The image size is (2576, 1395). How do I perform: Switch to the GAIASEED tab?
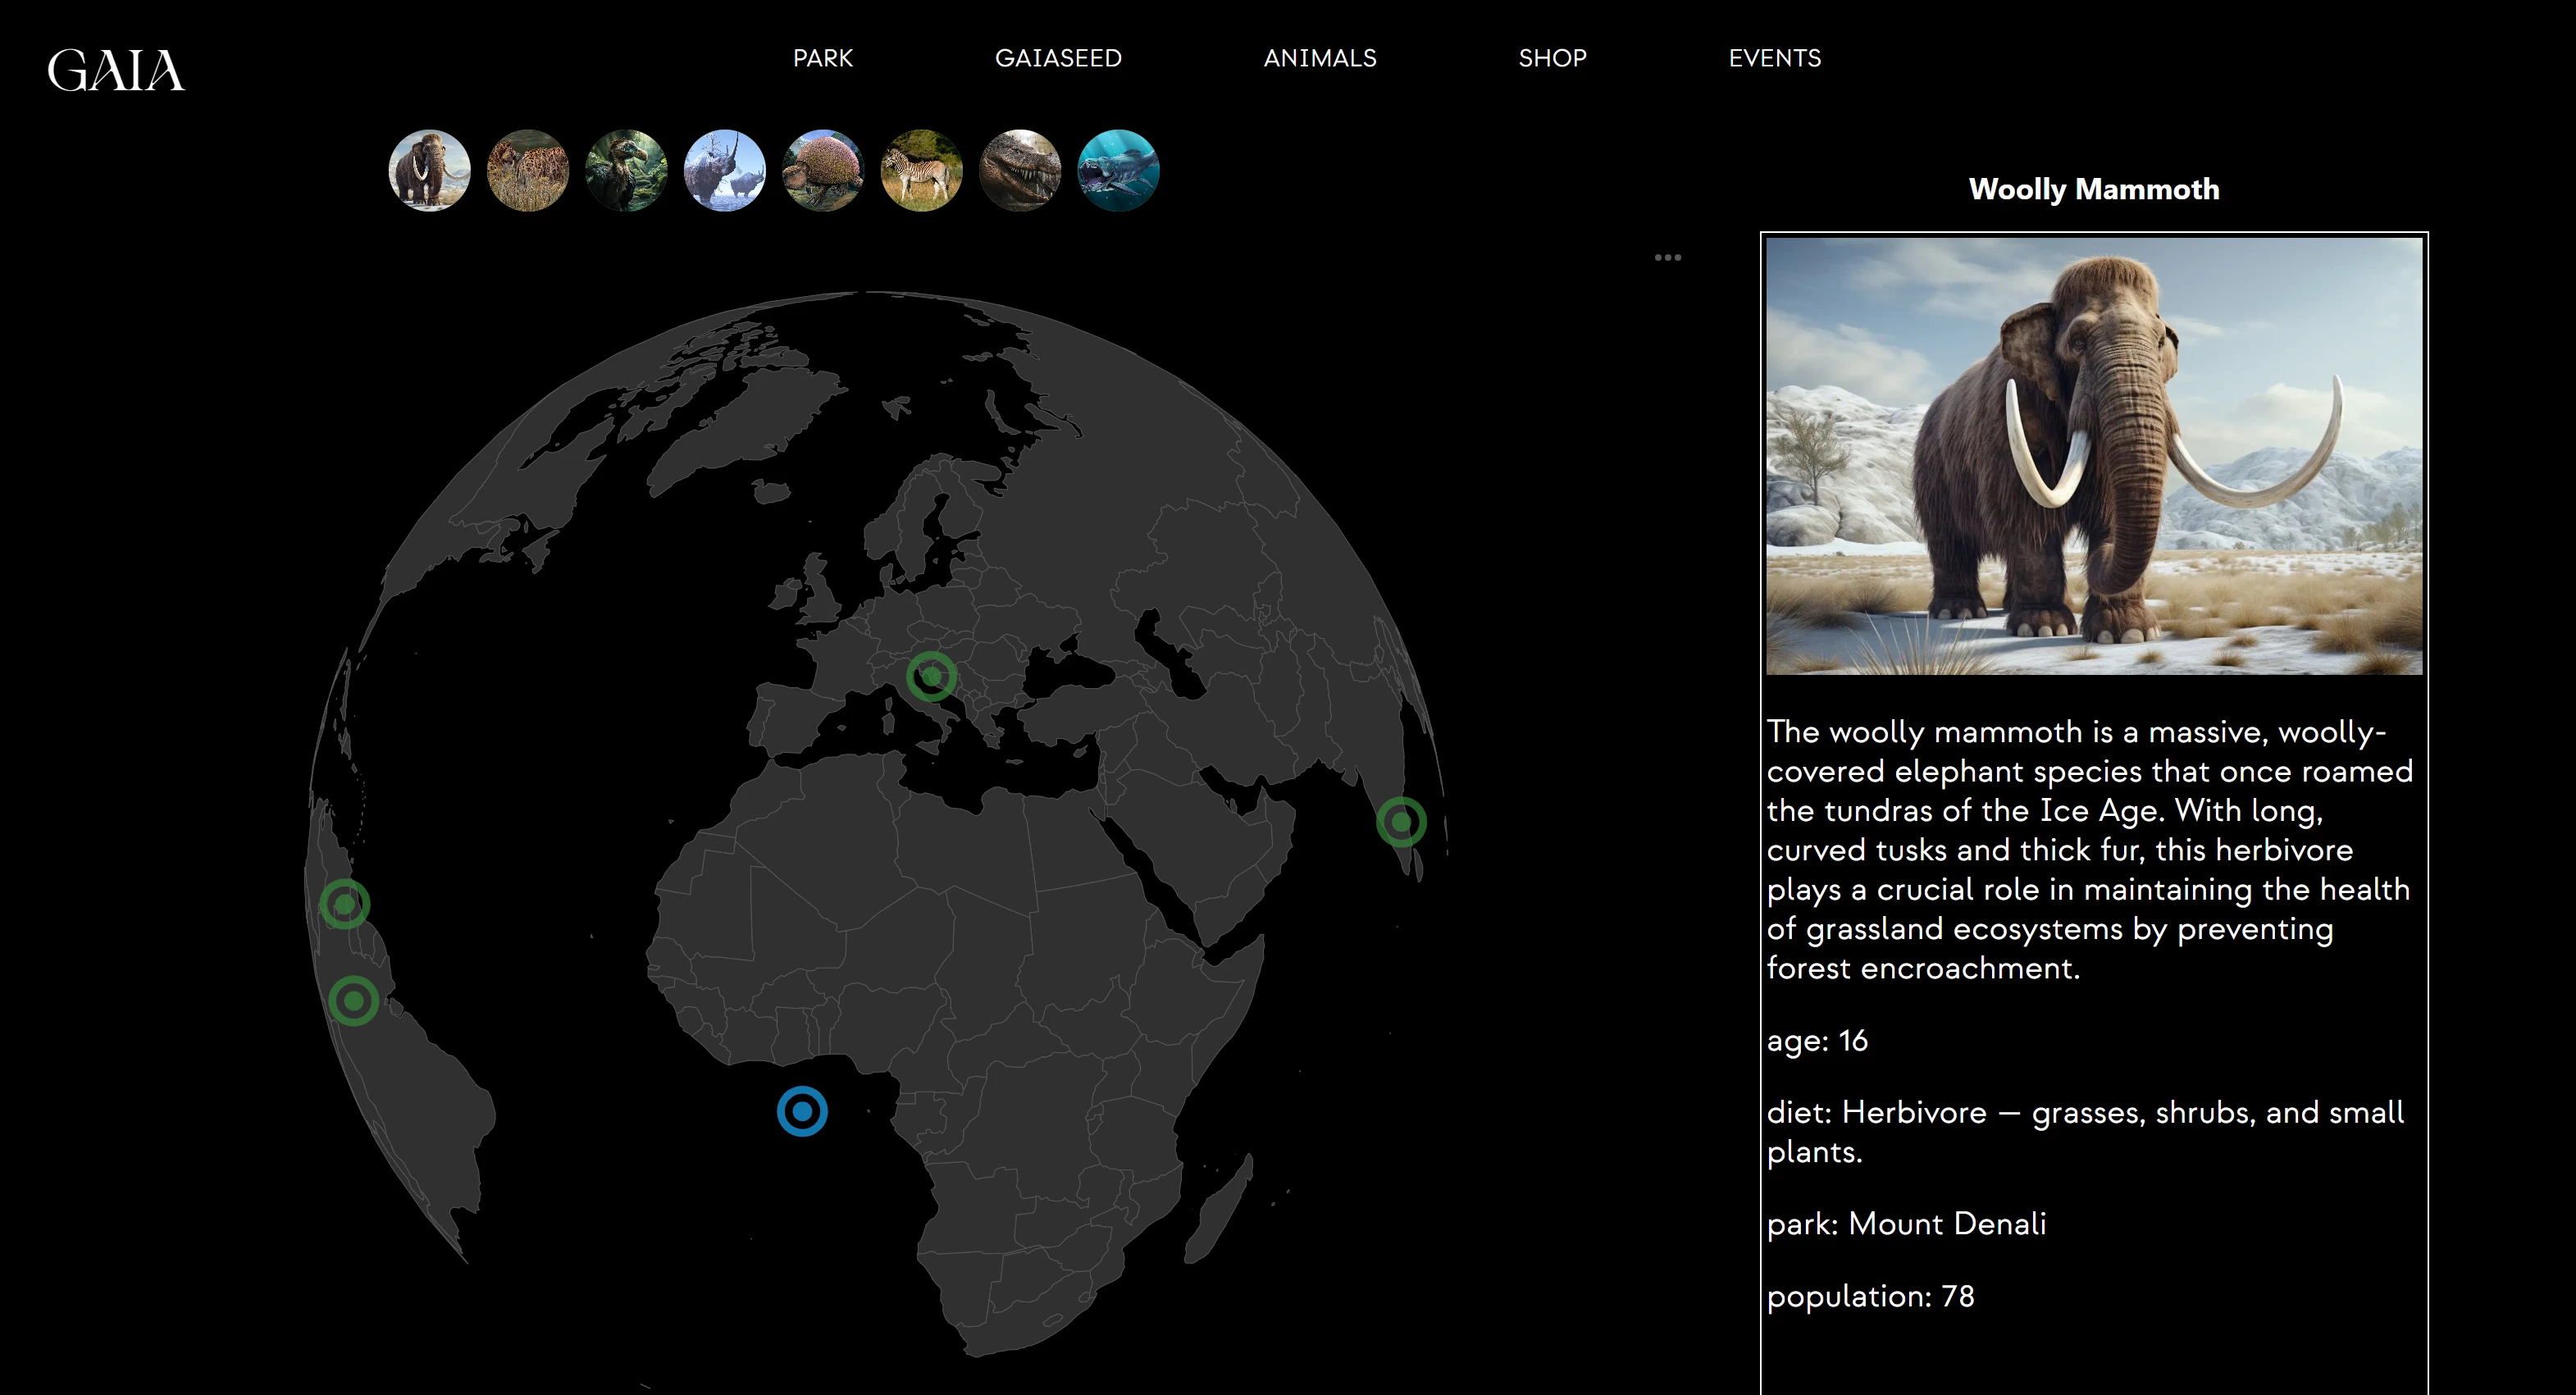pos(1059,58)
